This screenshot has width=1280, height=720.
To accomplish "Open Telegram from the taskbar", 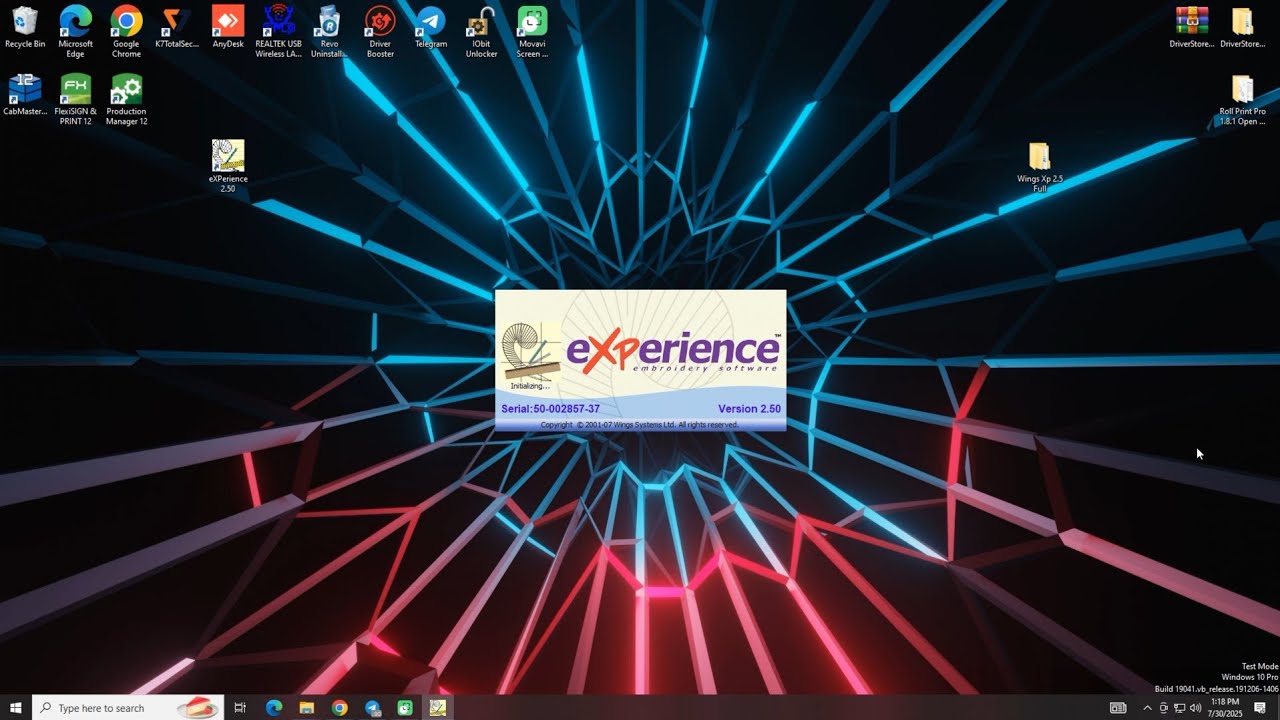I will [x=373, y=708].
